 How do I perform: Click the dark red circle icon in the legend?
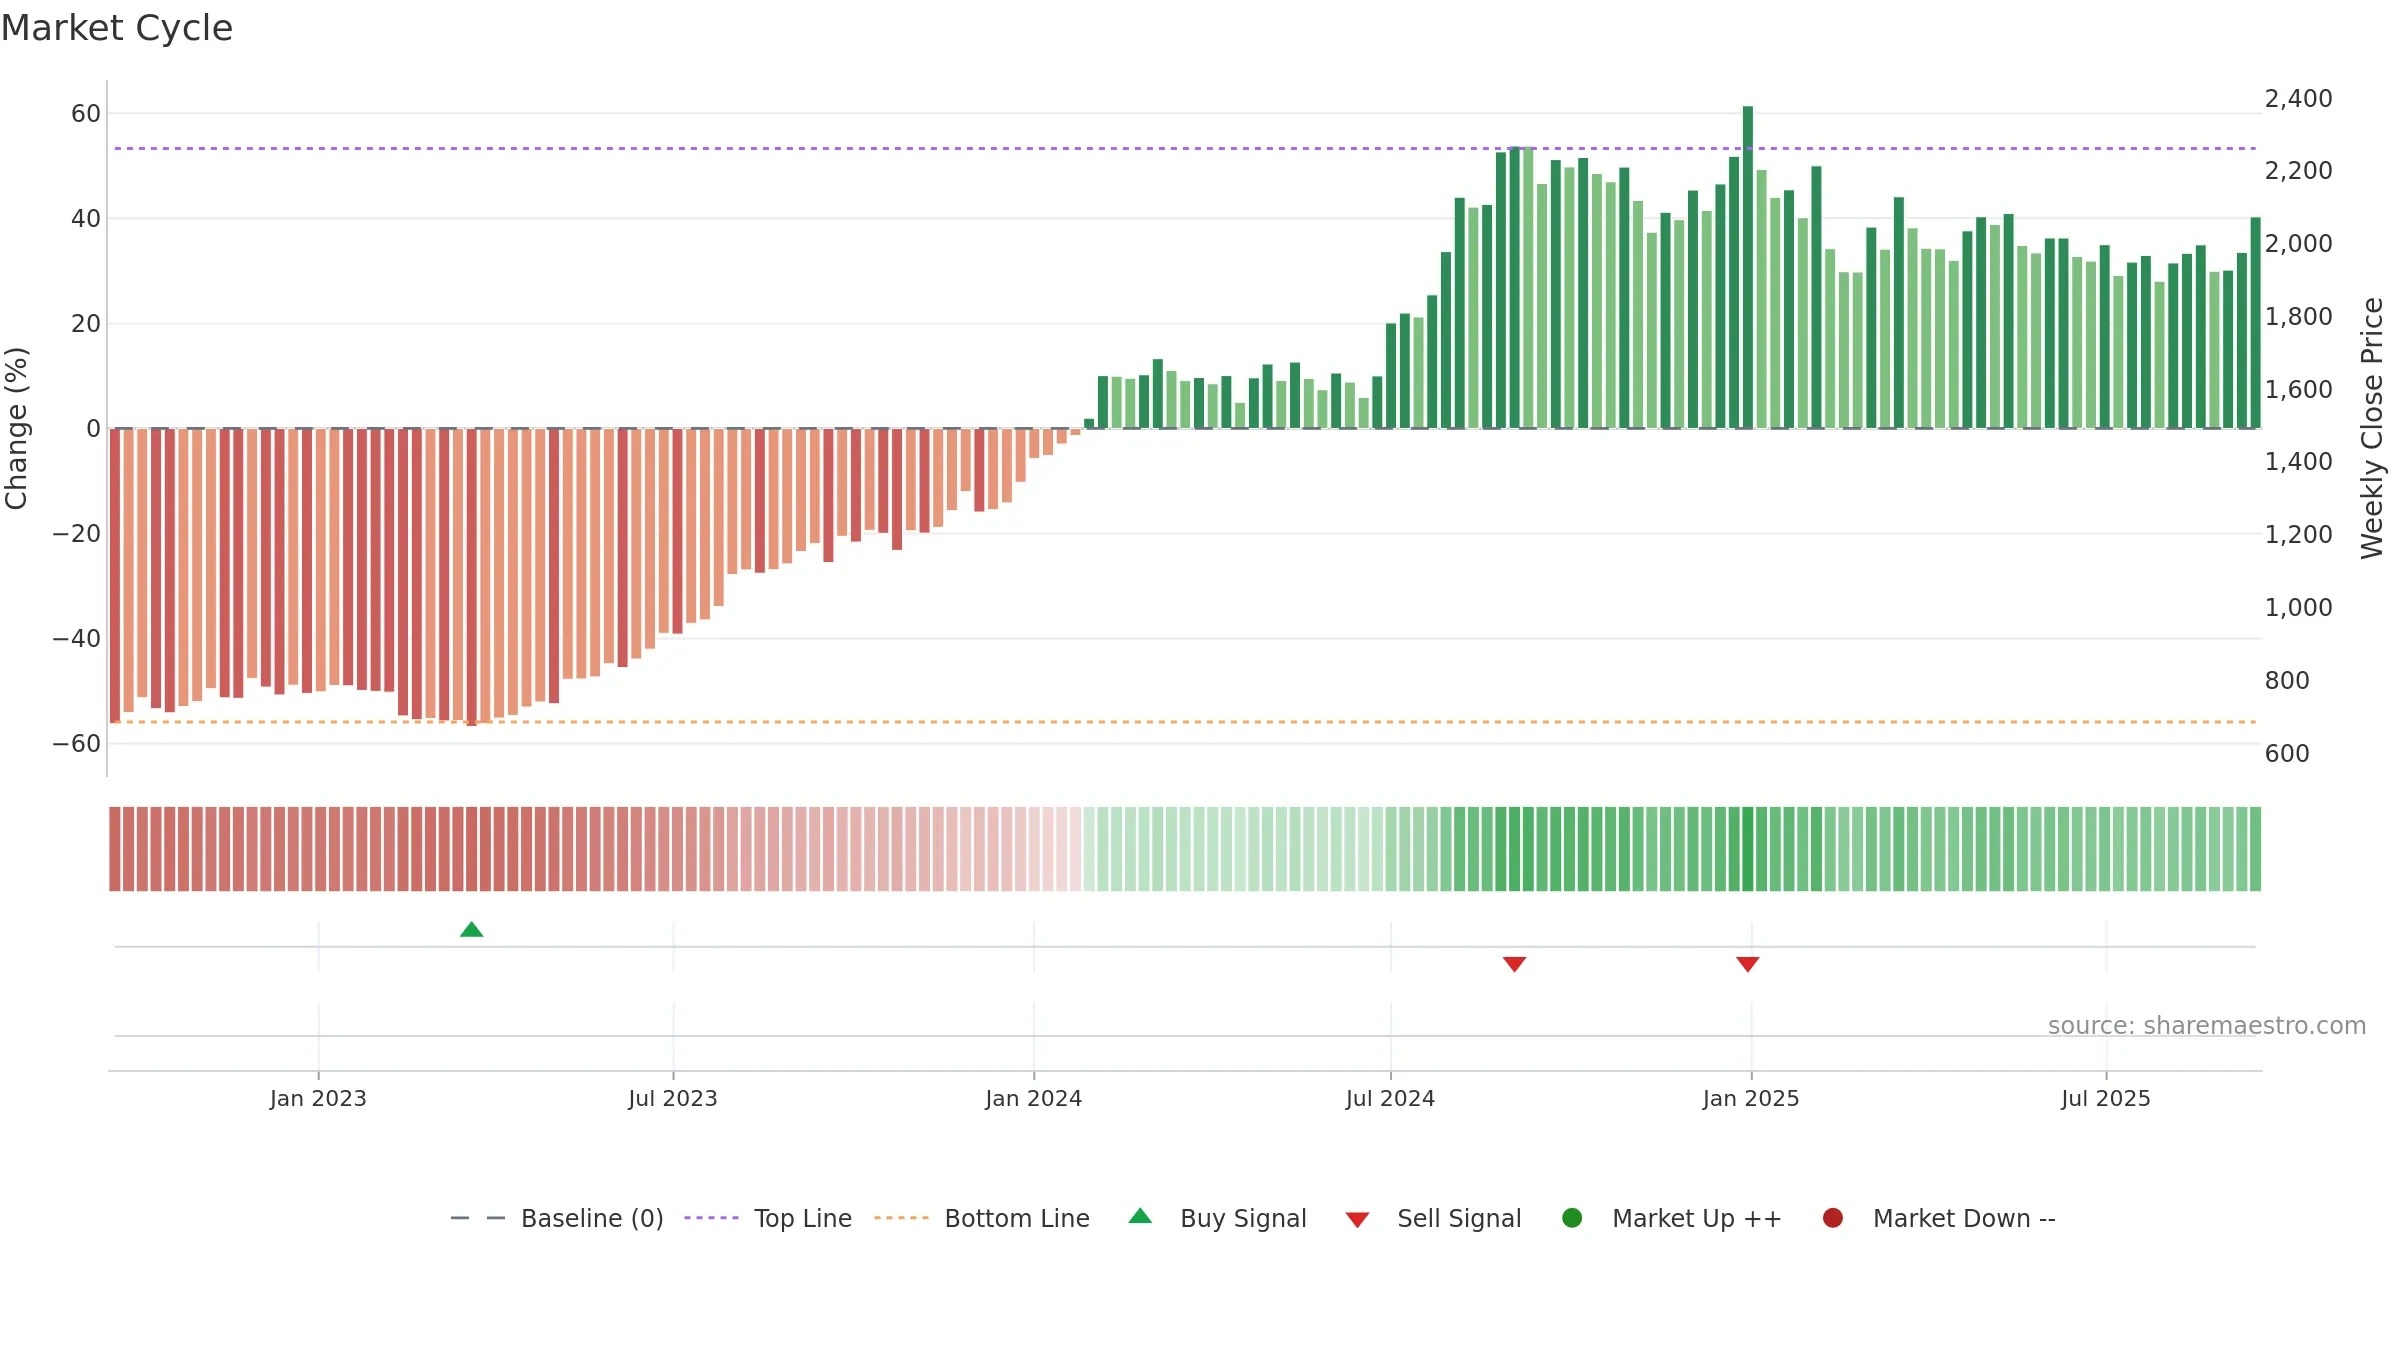coord(1833,1218)
